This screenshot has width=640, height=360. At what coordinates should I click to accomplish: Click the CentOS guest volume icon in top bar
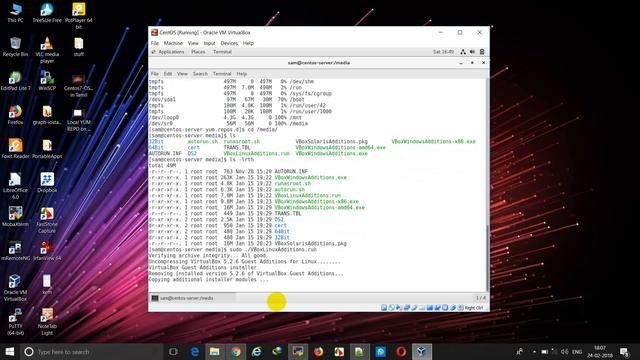click(x=472, y=52)
